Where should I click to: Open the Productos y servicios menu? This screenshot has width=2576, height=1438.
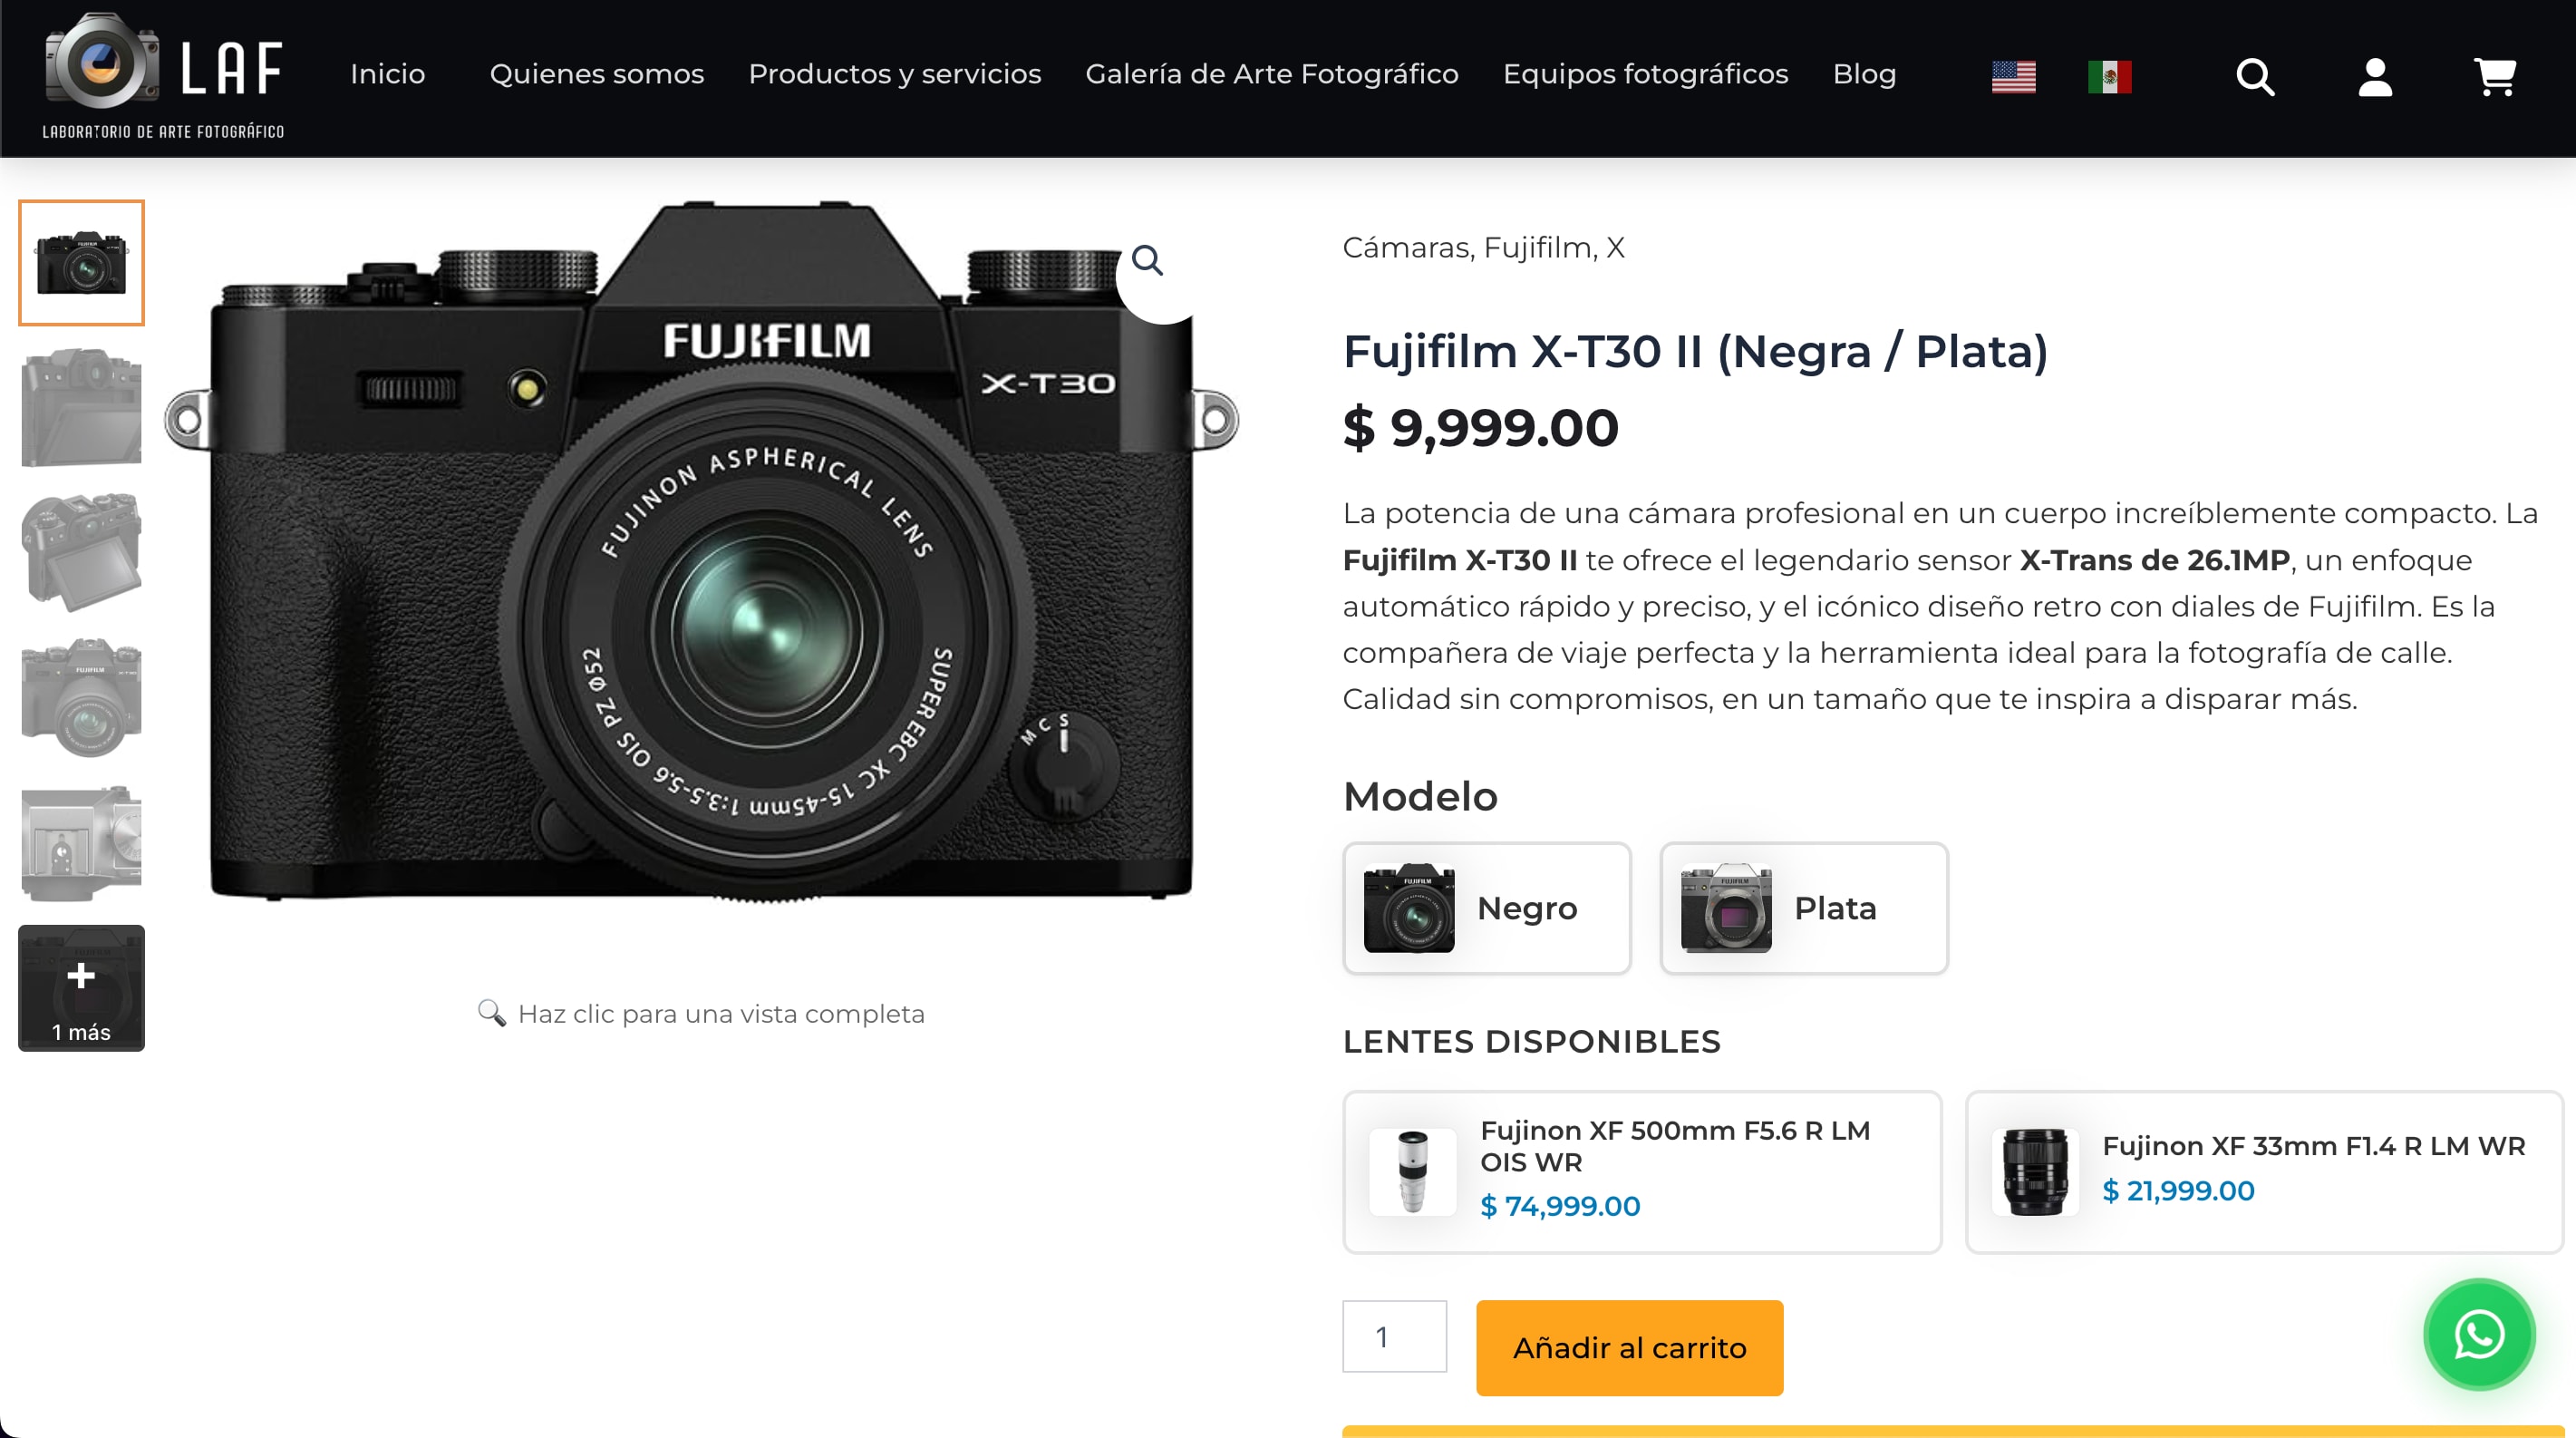pos(894,74)
